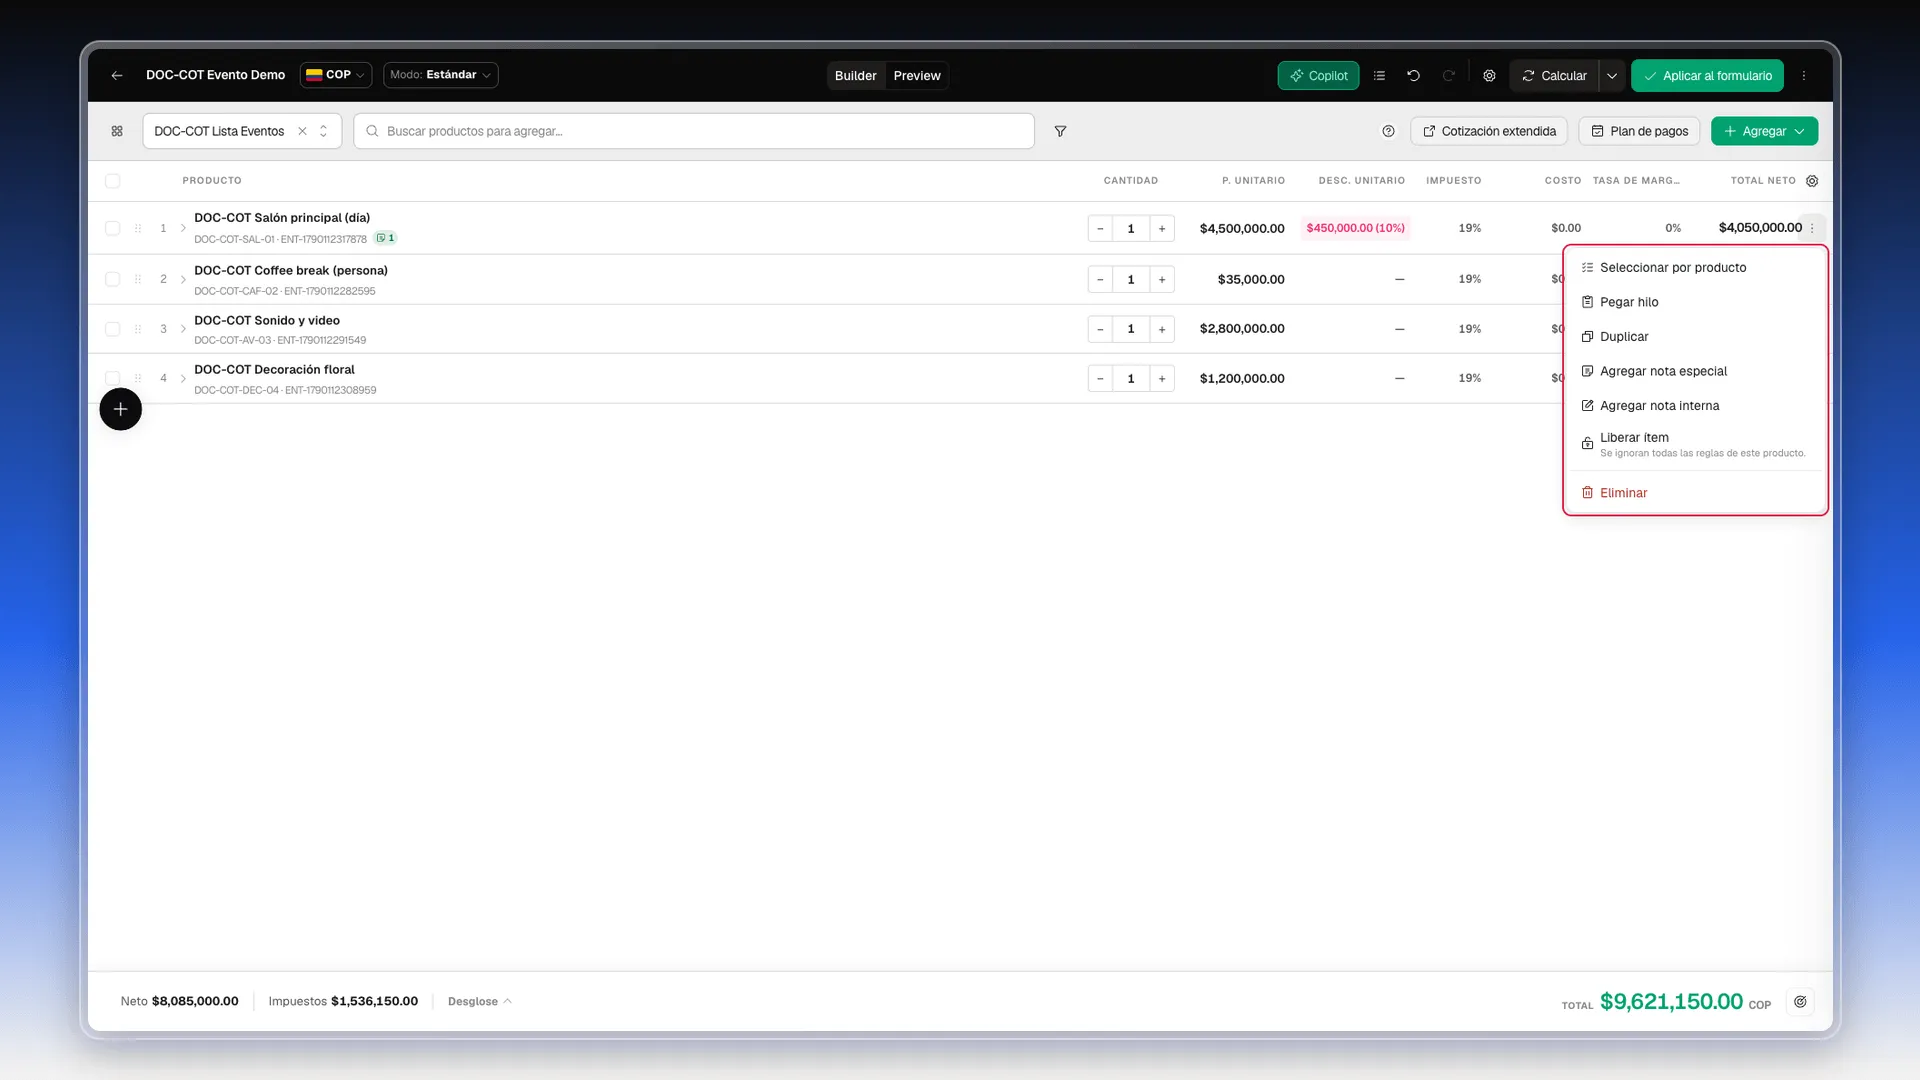
Task: Open the COP currency dropdown
Action: (336, 75)
